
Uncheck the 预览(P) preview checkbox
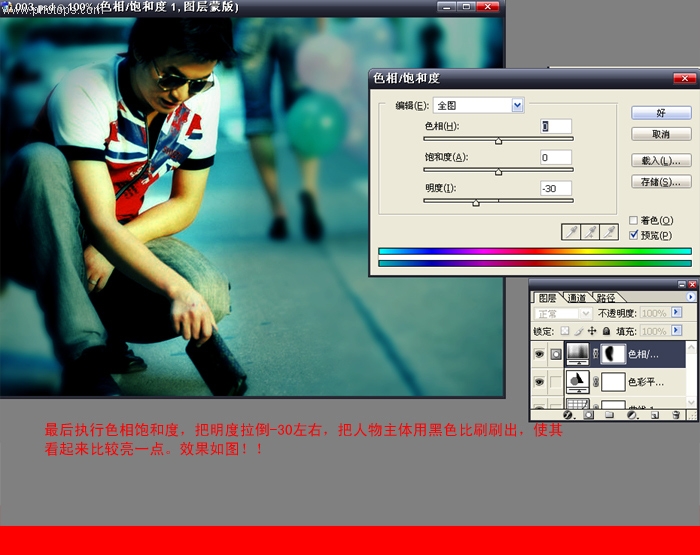click(633, 235)
